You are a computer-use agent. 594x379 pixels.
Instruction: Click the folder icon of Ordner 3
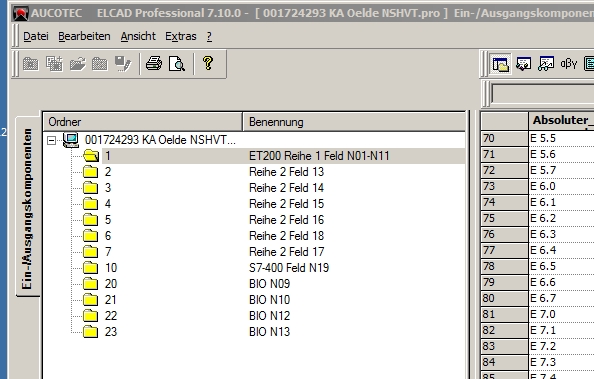(91, 188)
